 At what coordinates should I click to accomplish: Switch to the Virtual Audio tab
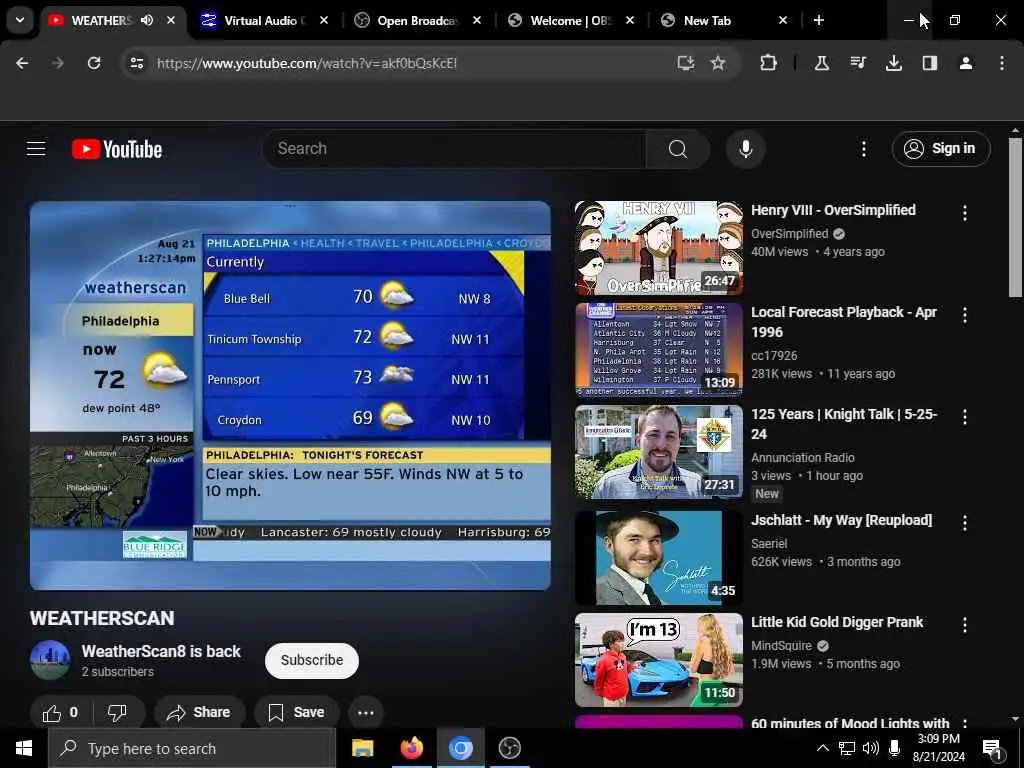(264, 20)
